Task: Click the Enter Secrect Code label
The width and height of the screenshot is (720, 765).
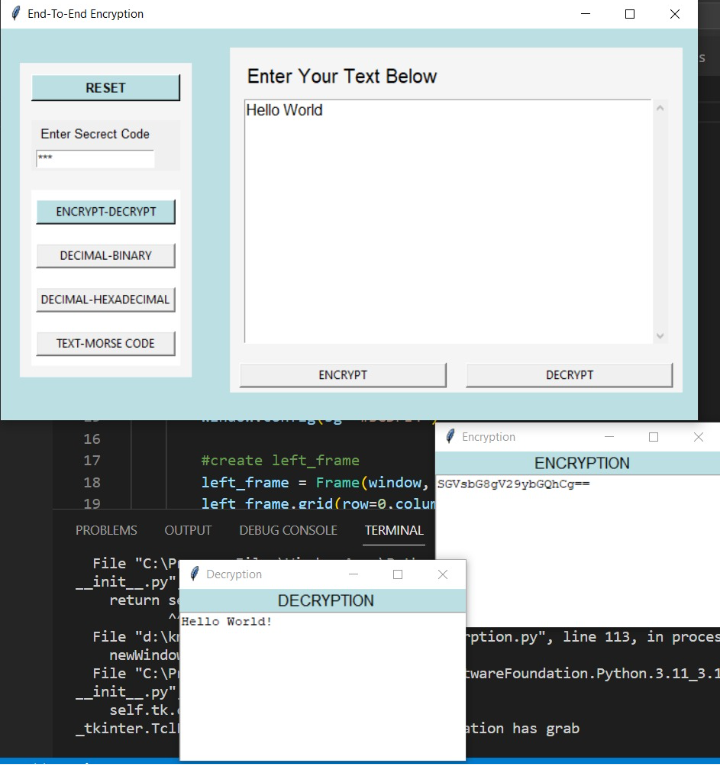Action: point(95,134)
